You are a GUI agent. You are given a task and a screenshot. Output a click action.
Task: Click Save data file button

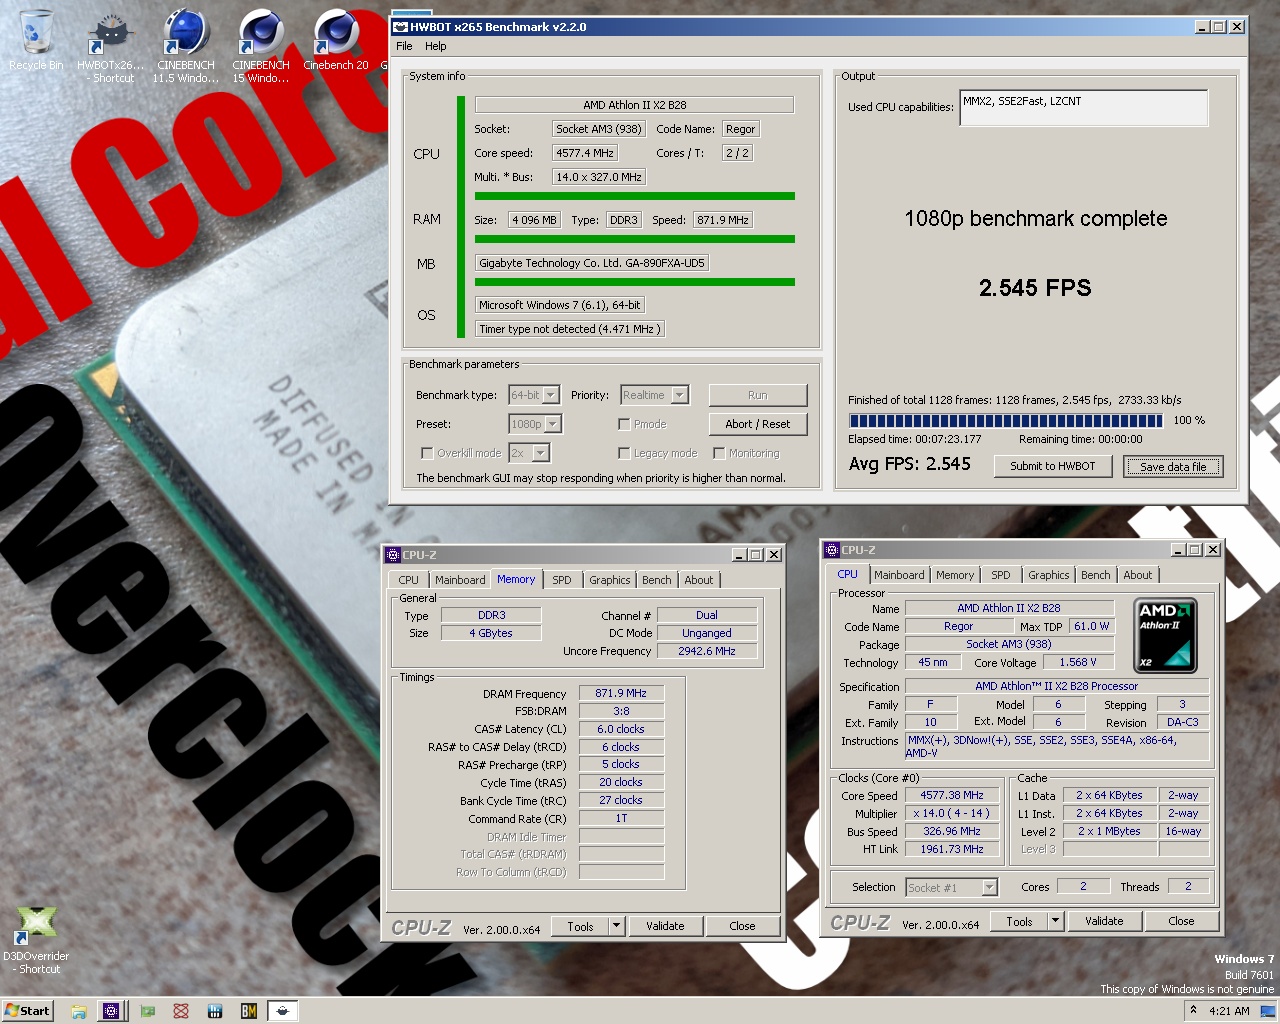coord(1173,466)
